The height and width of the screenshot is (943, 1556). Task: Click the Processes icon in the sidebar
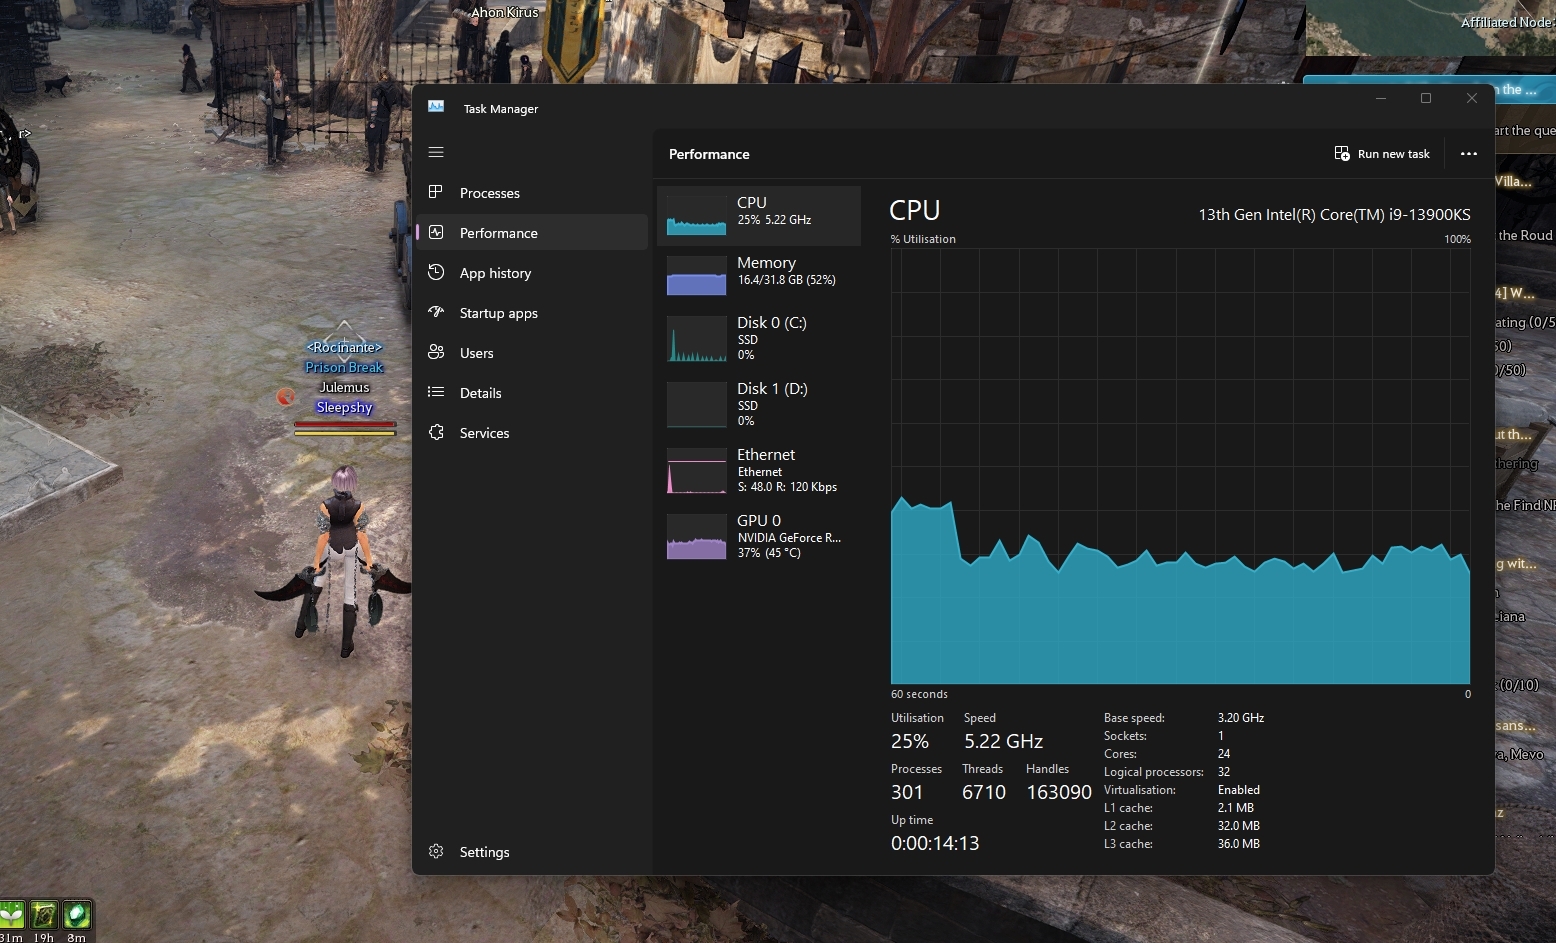pyautogui.click(x=436, y=192)
